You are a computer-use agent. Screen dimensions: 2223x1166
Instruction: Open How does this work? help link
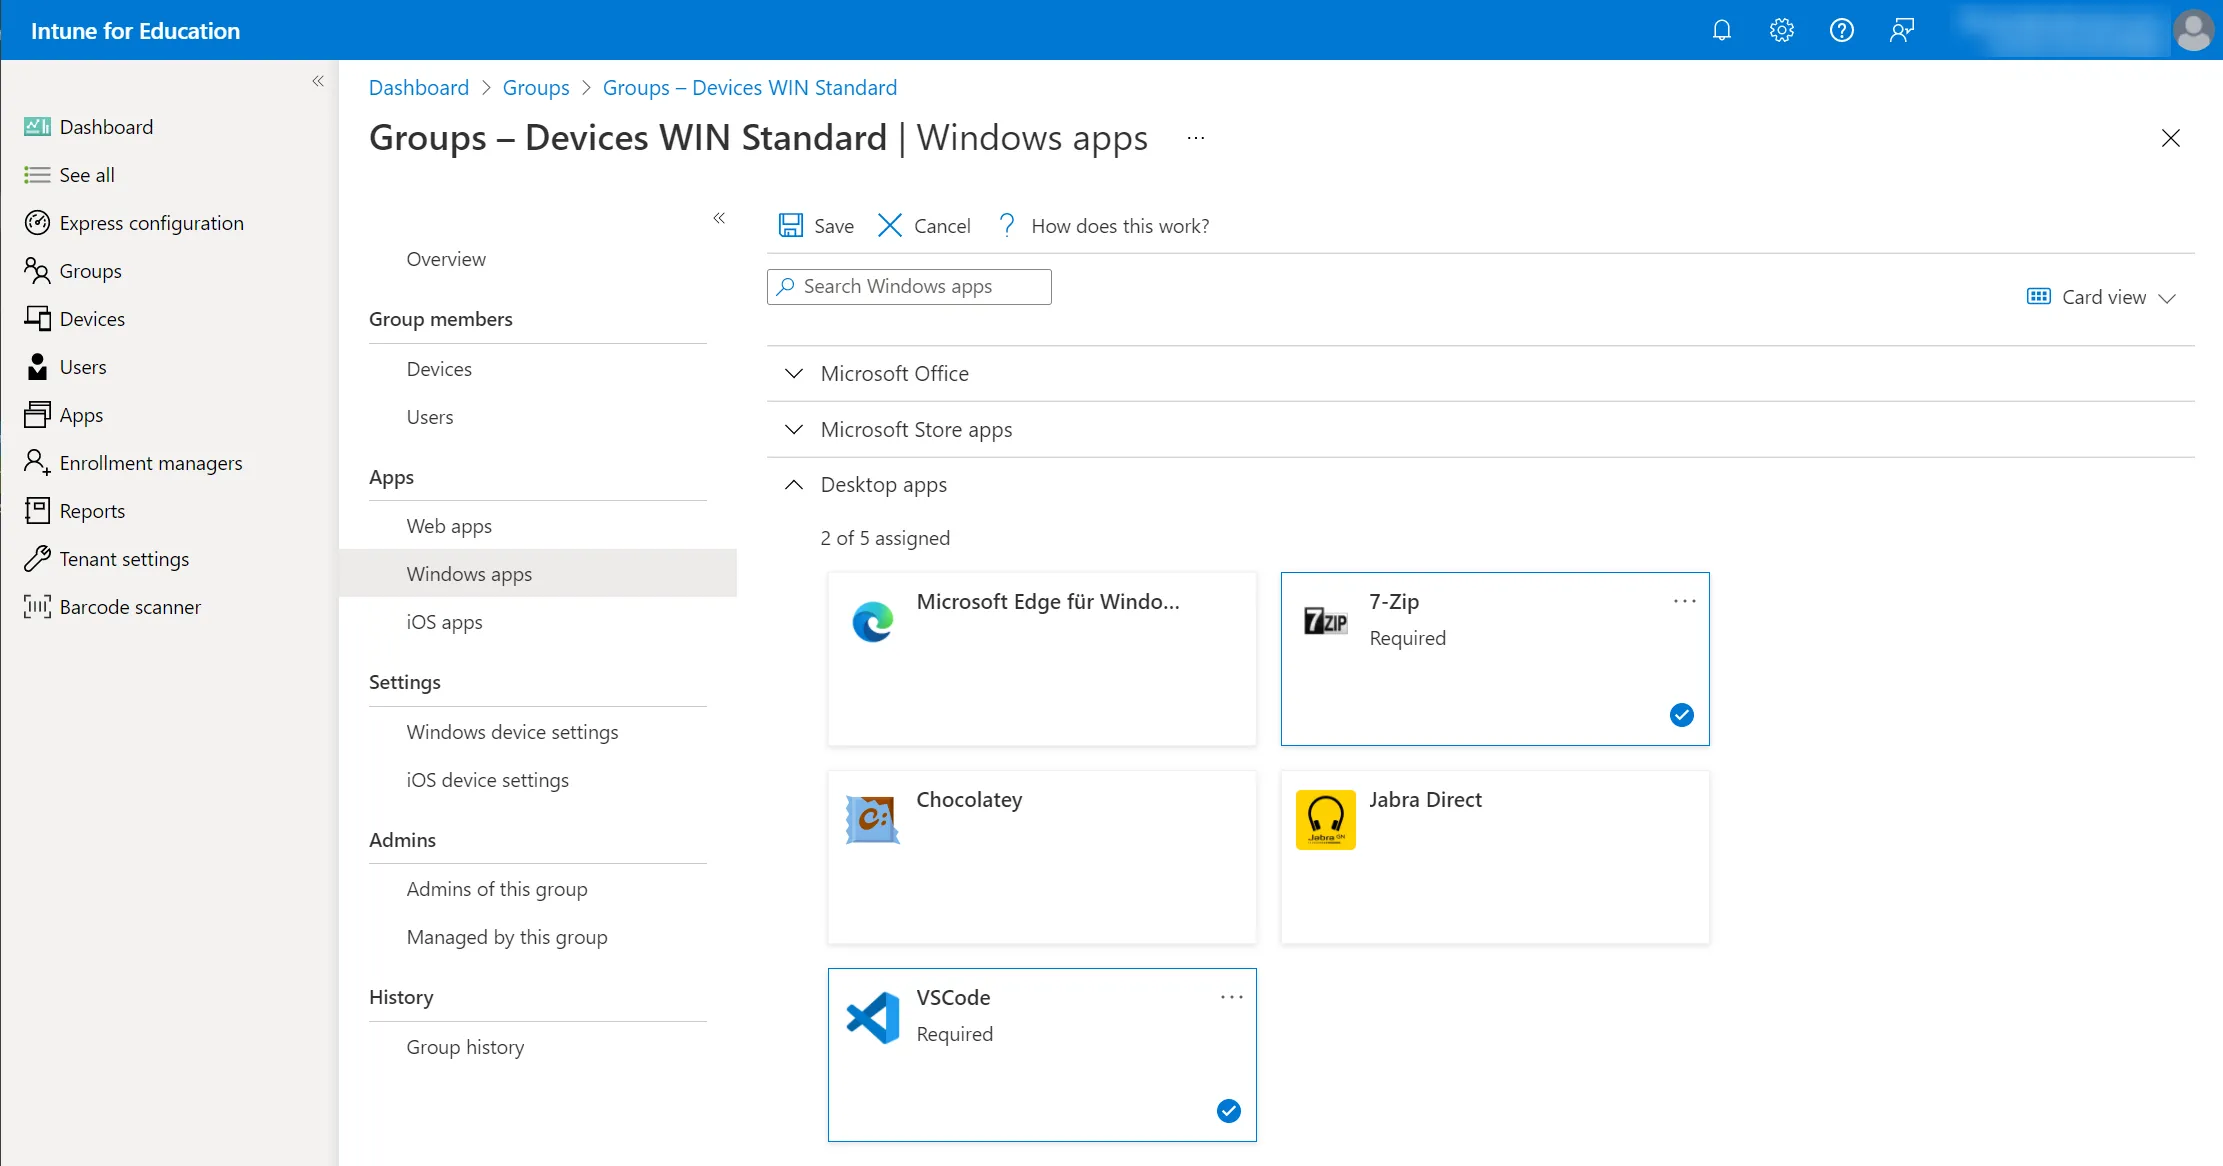1120,226
